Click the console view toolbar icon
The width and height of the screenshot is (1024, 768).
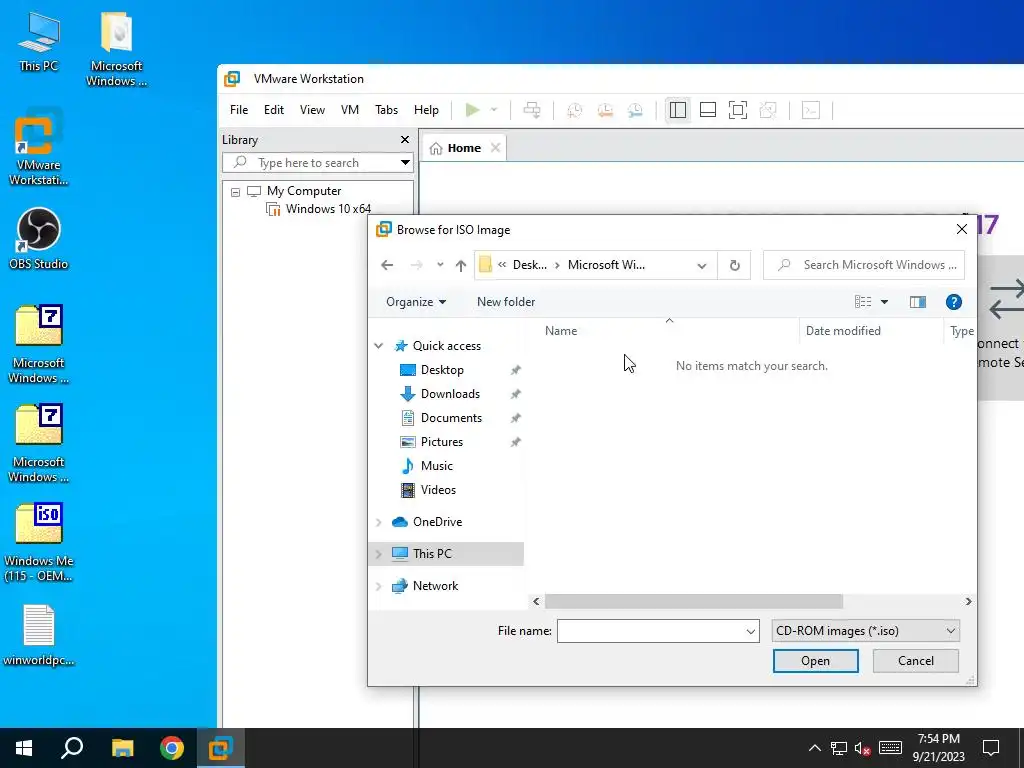pos(810,110)
